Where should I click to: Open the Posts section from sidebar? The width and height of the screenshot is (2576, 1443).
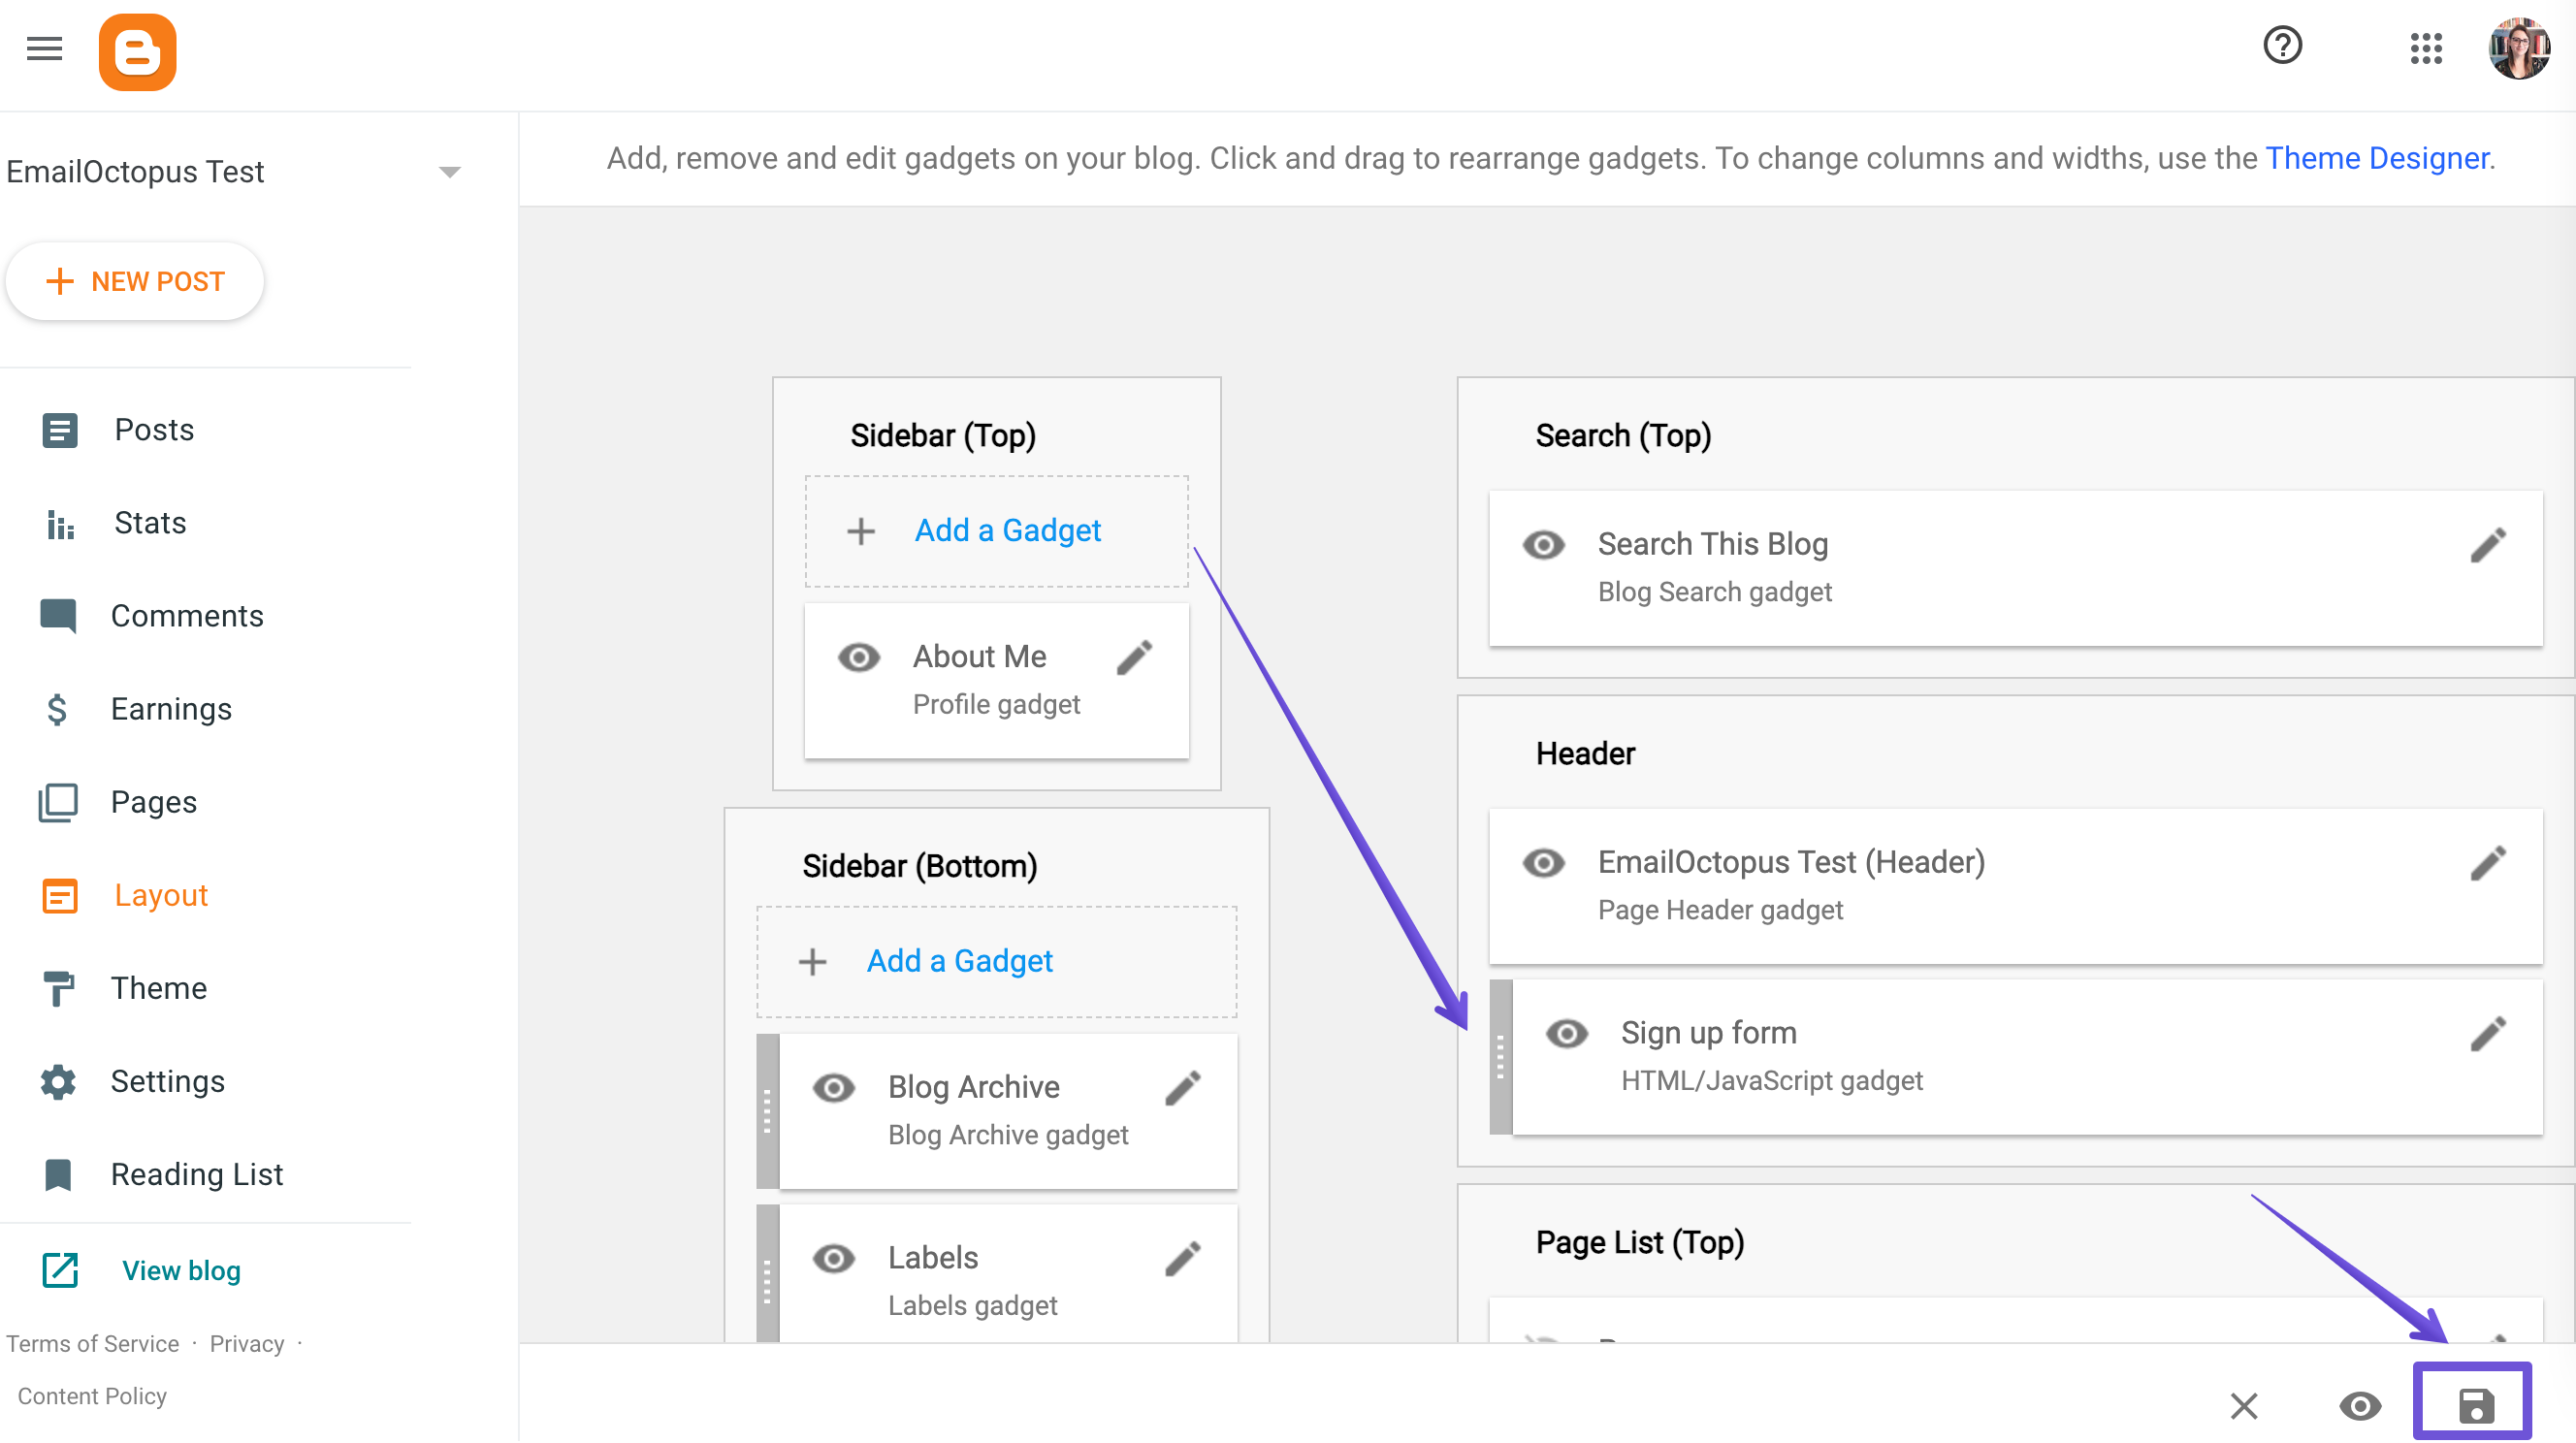[x=153, y=429]
